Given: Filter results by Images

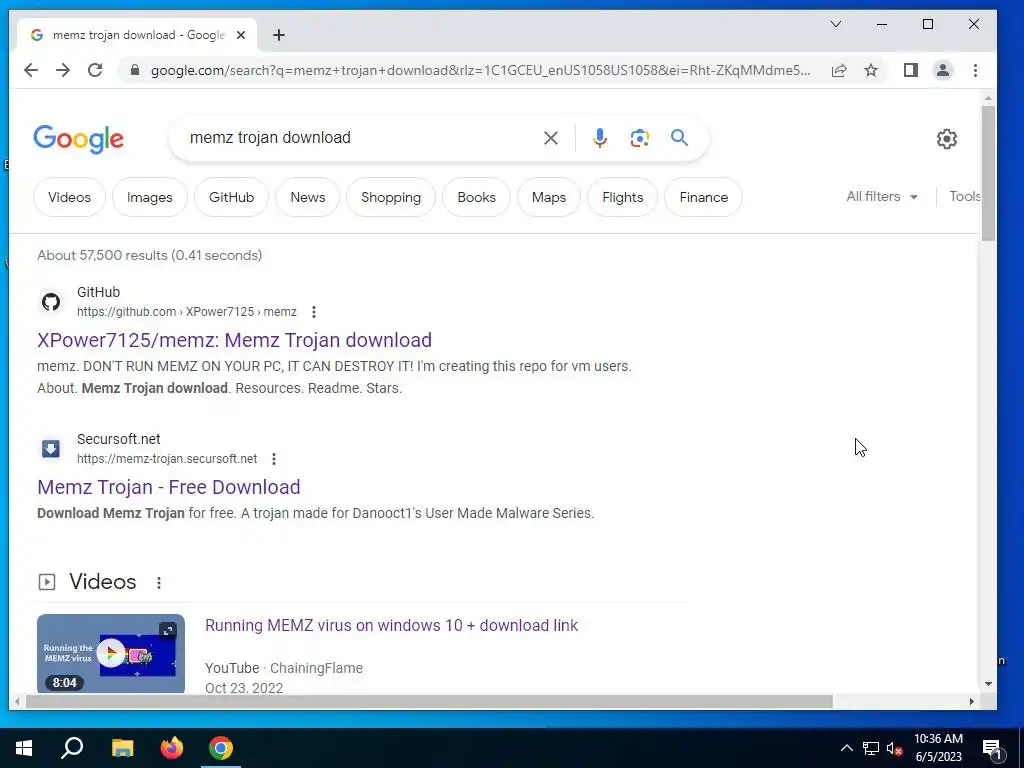Looking at the screenshot, I should point(150,197).
